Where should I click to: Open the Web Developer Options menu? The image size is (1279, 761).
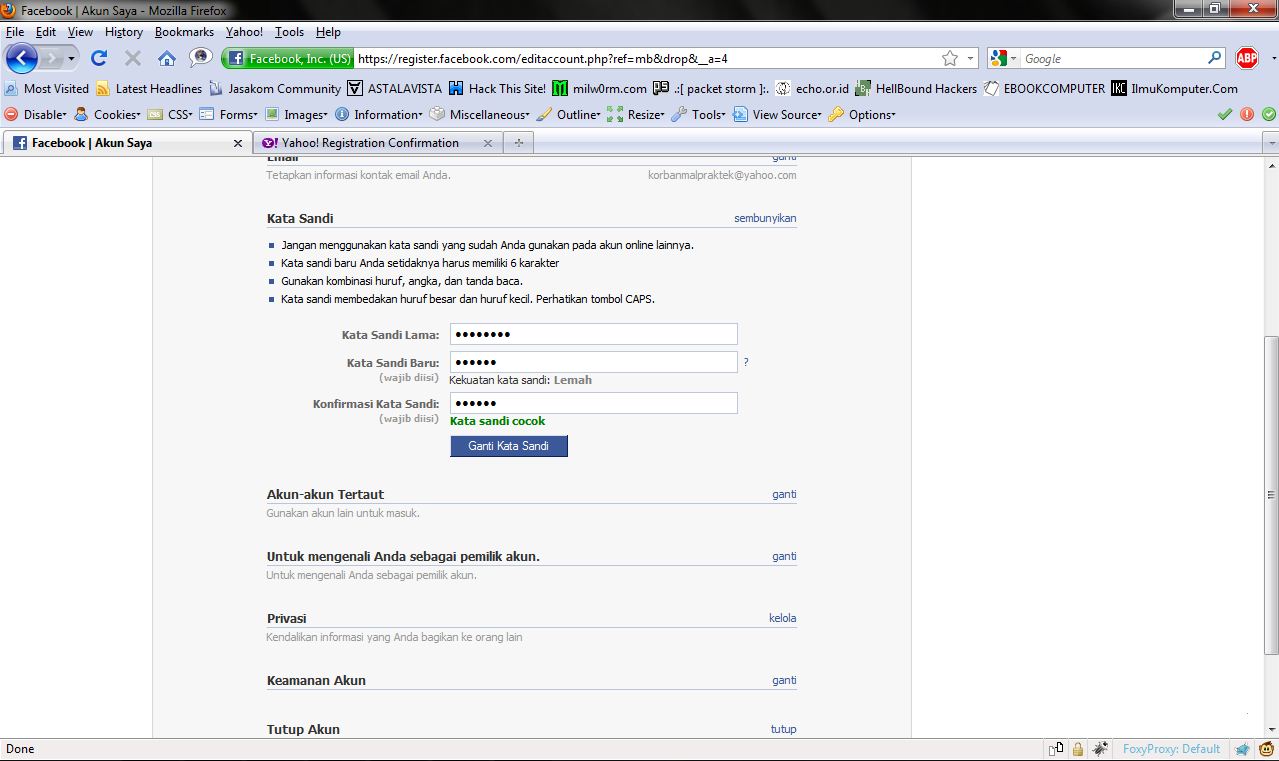coord(862,114)
